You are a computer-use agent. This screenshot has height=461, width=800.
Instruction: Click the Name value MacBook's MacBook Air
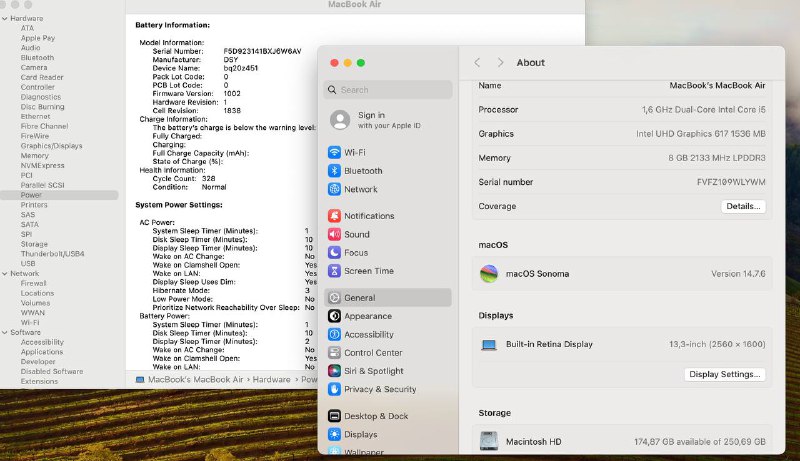point(717,86)
